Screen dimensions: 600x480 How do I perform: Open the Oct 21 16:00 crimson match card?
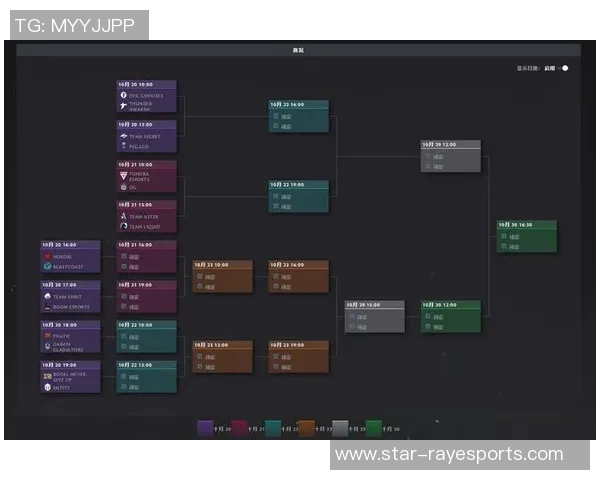click(147, 256)
